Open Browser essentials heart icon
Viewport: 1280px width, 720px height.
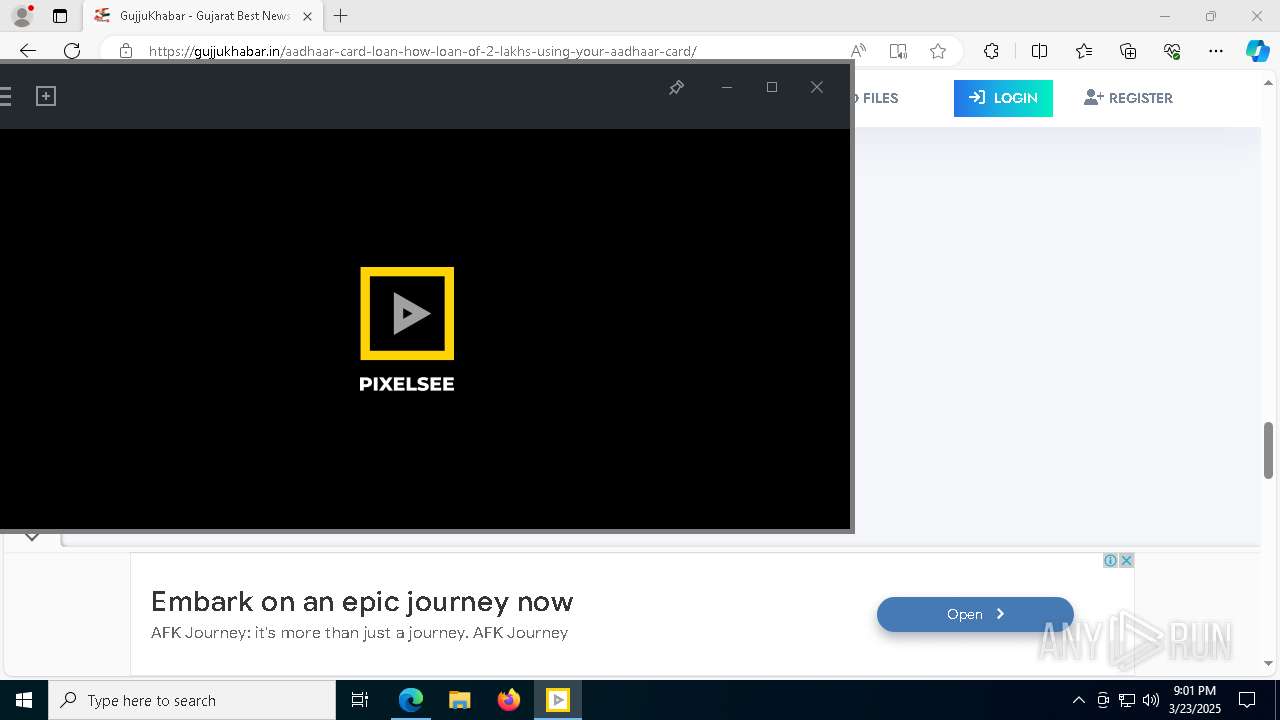(1172, 51)
